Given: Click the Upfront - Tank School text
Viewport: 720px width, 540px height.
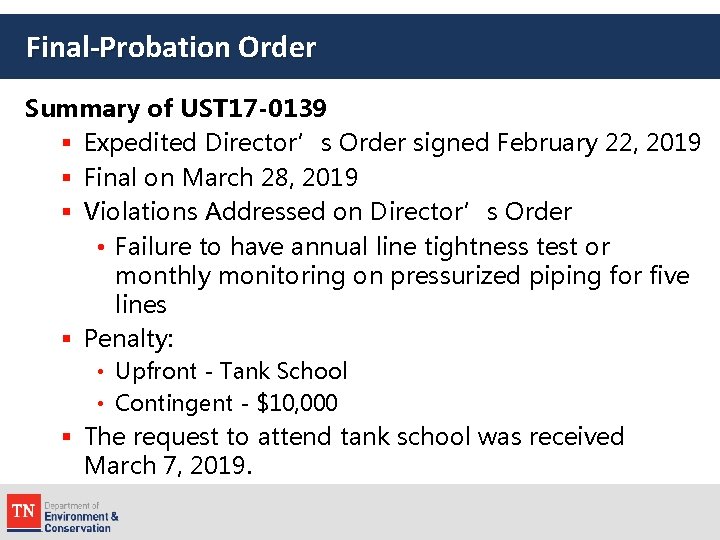Looking at the screenshot, I should pos(231,371).
